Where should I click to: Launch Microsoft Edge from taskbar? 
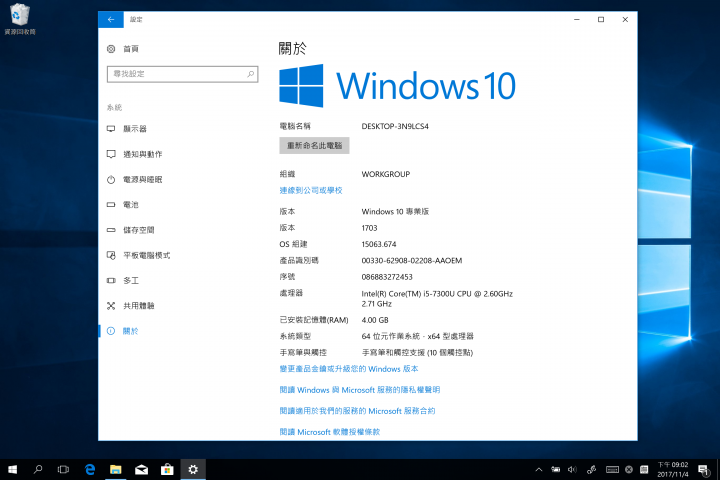(x=90, y=469)
